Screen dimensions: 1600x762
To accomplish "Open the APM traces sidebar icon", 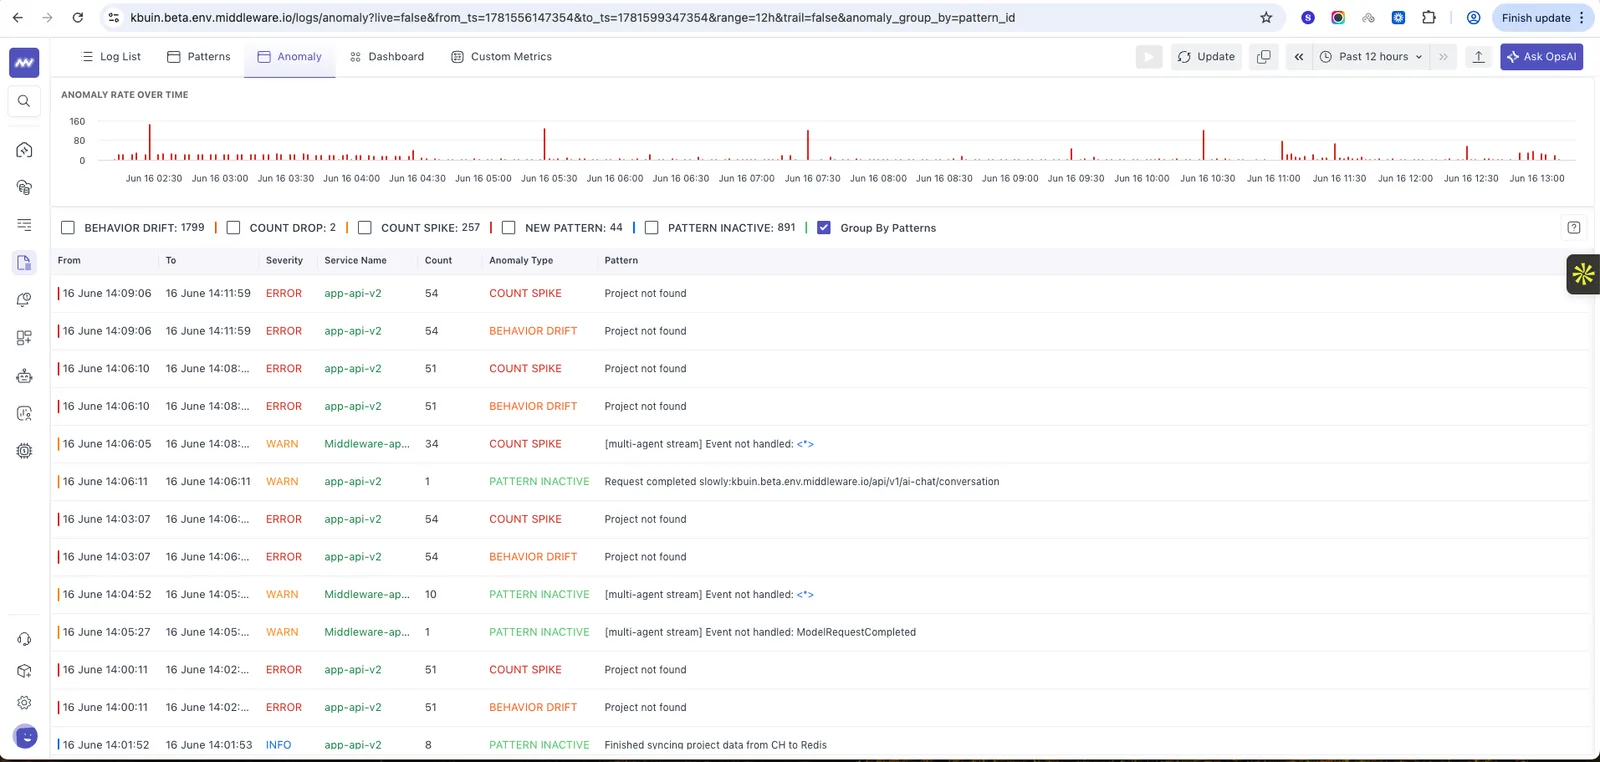I will [24, 225].
